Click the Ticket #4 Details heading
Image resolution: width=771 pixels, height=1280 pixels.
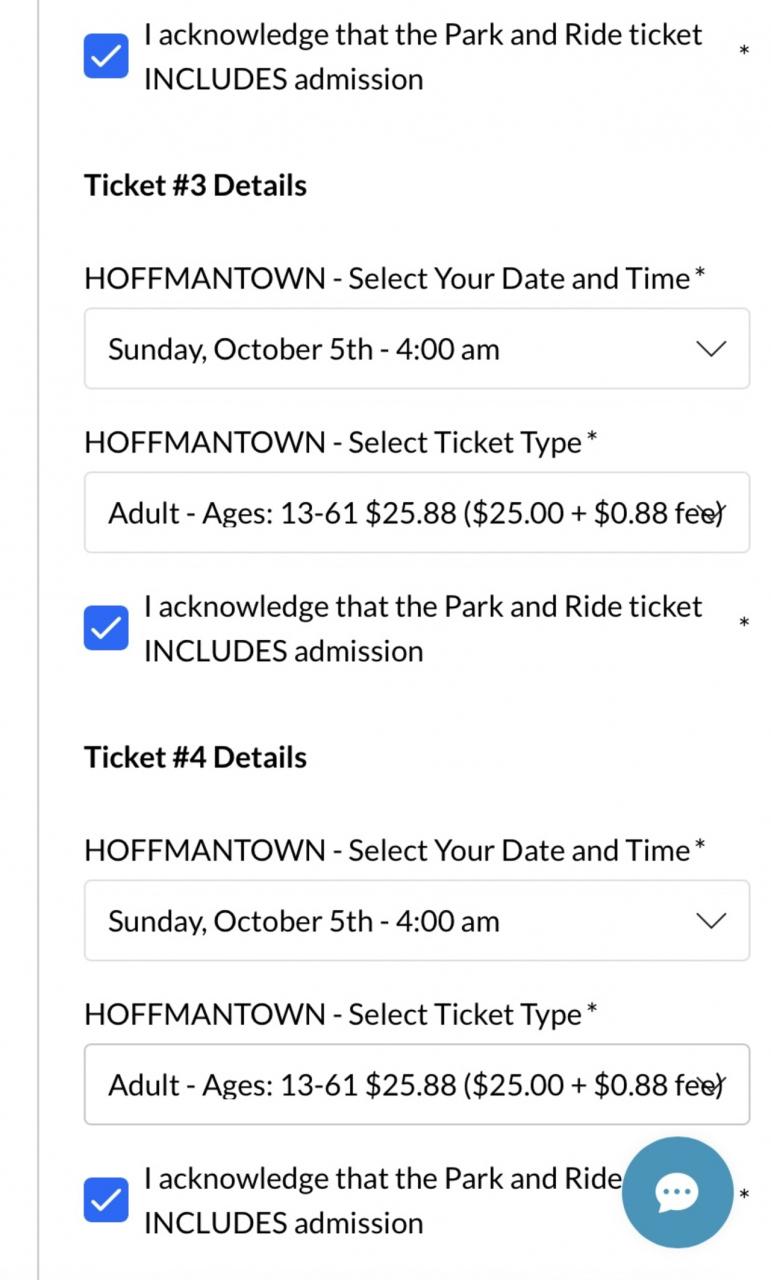[195, 757]
